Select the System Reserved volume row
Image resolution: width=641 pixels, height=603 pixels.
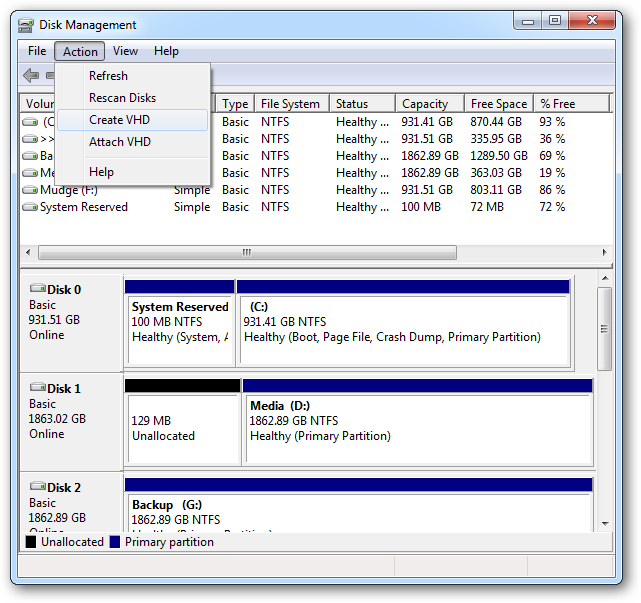317,207
